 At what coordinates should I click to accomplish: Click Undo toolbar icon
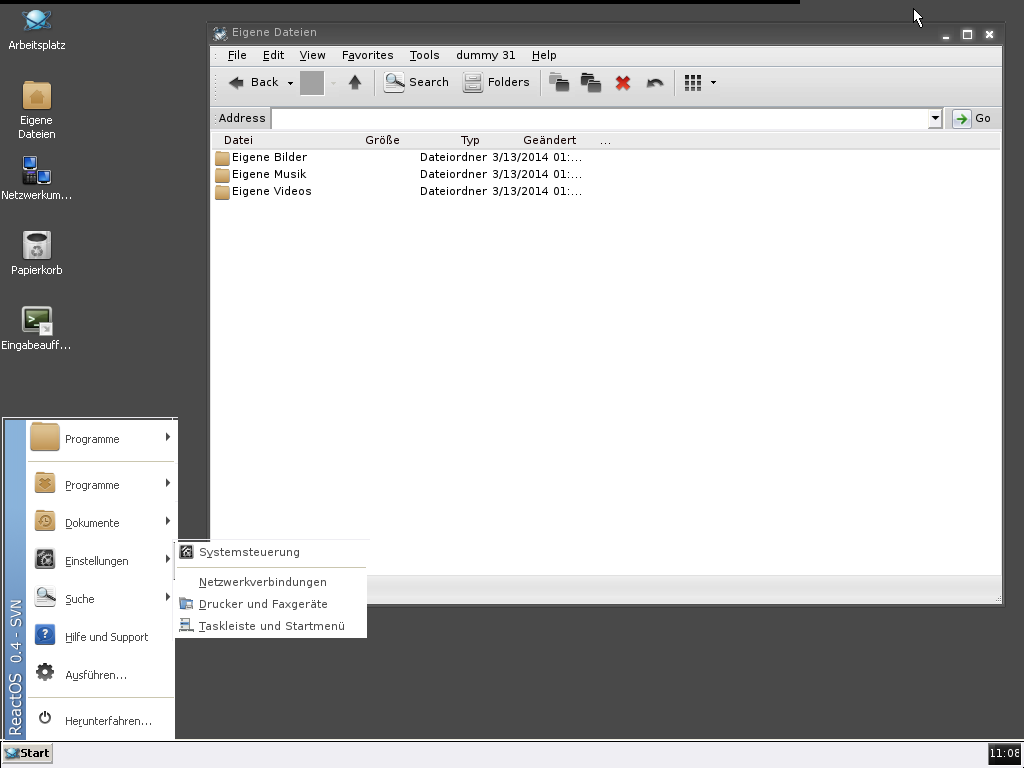tap(654, 83)
